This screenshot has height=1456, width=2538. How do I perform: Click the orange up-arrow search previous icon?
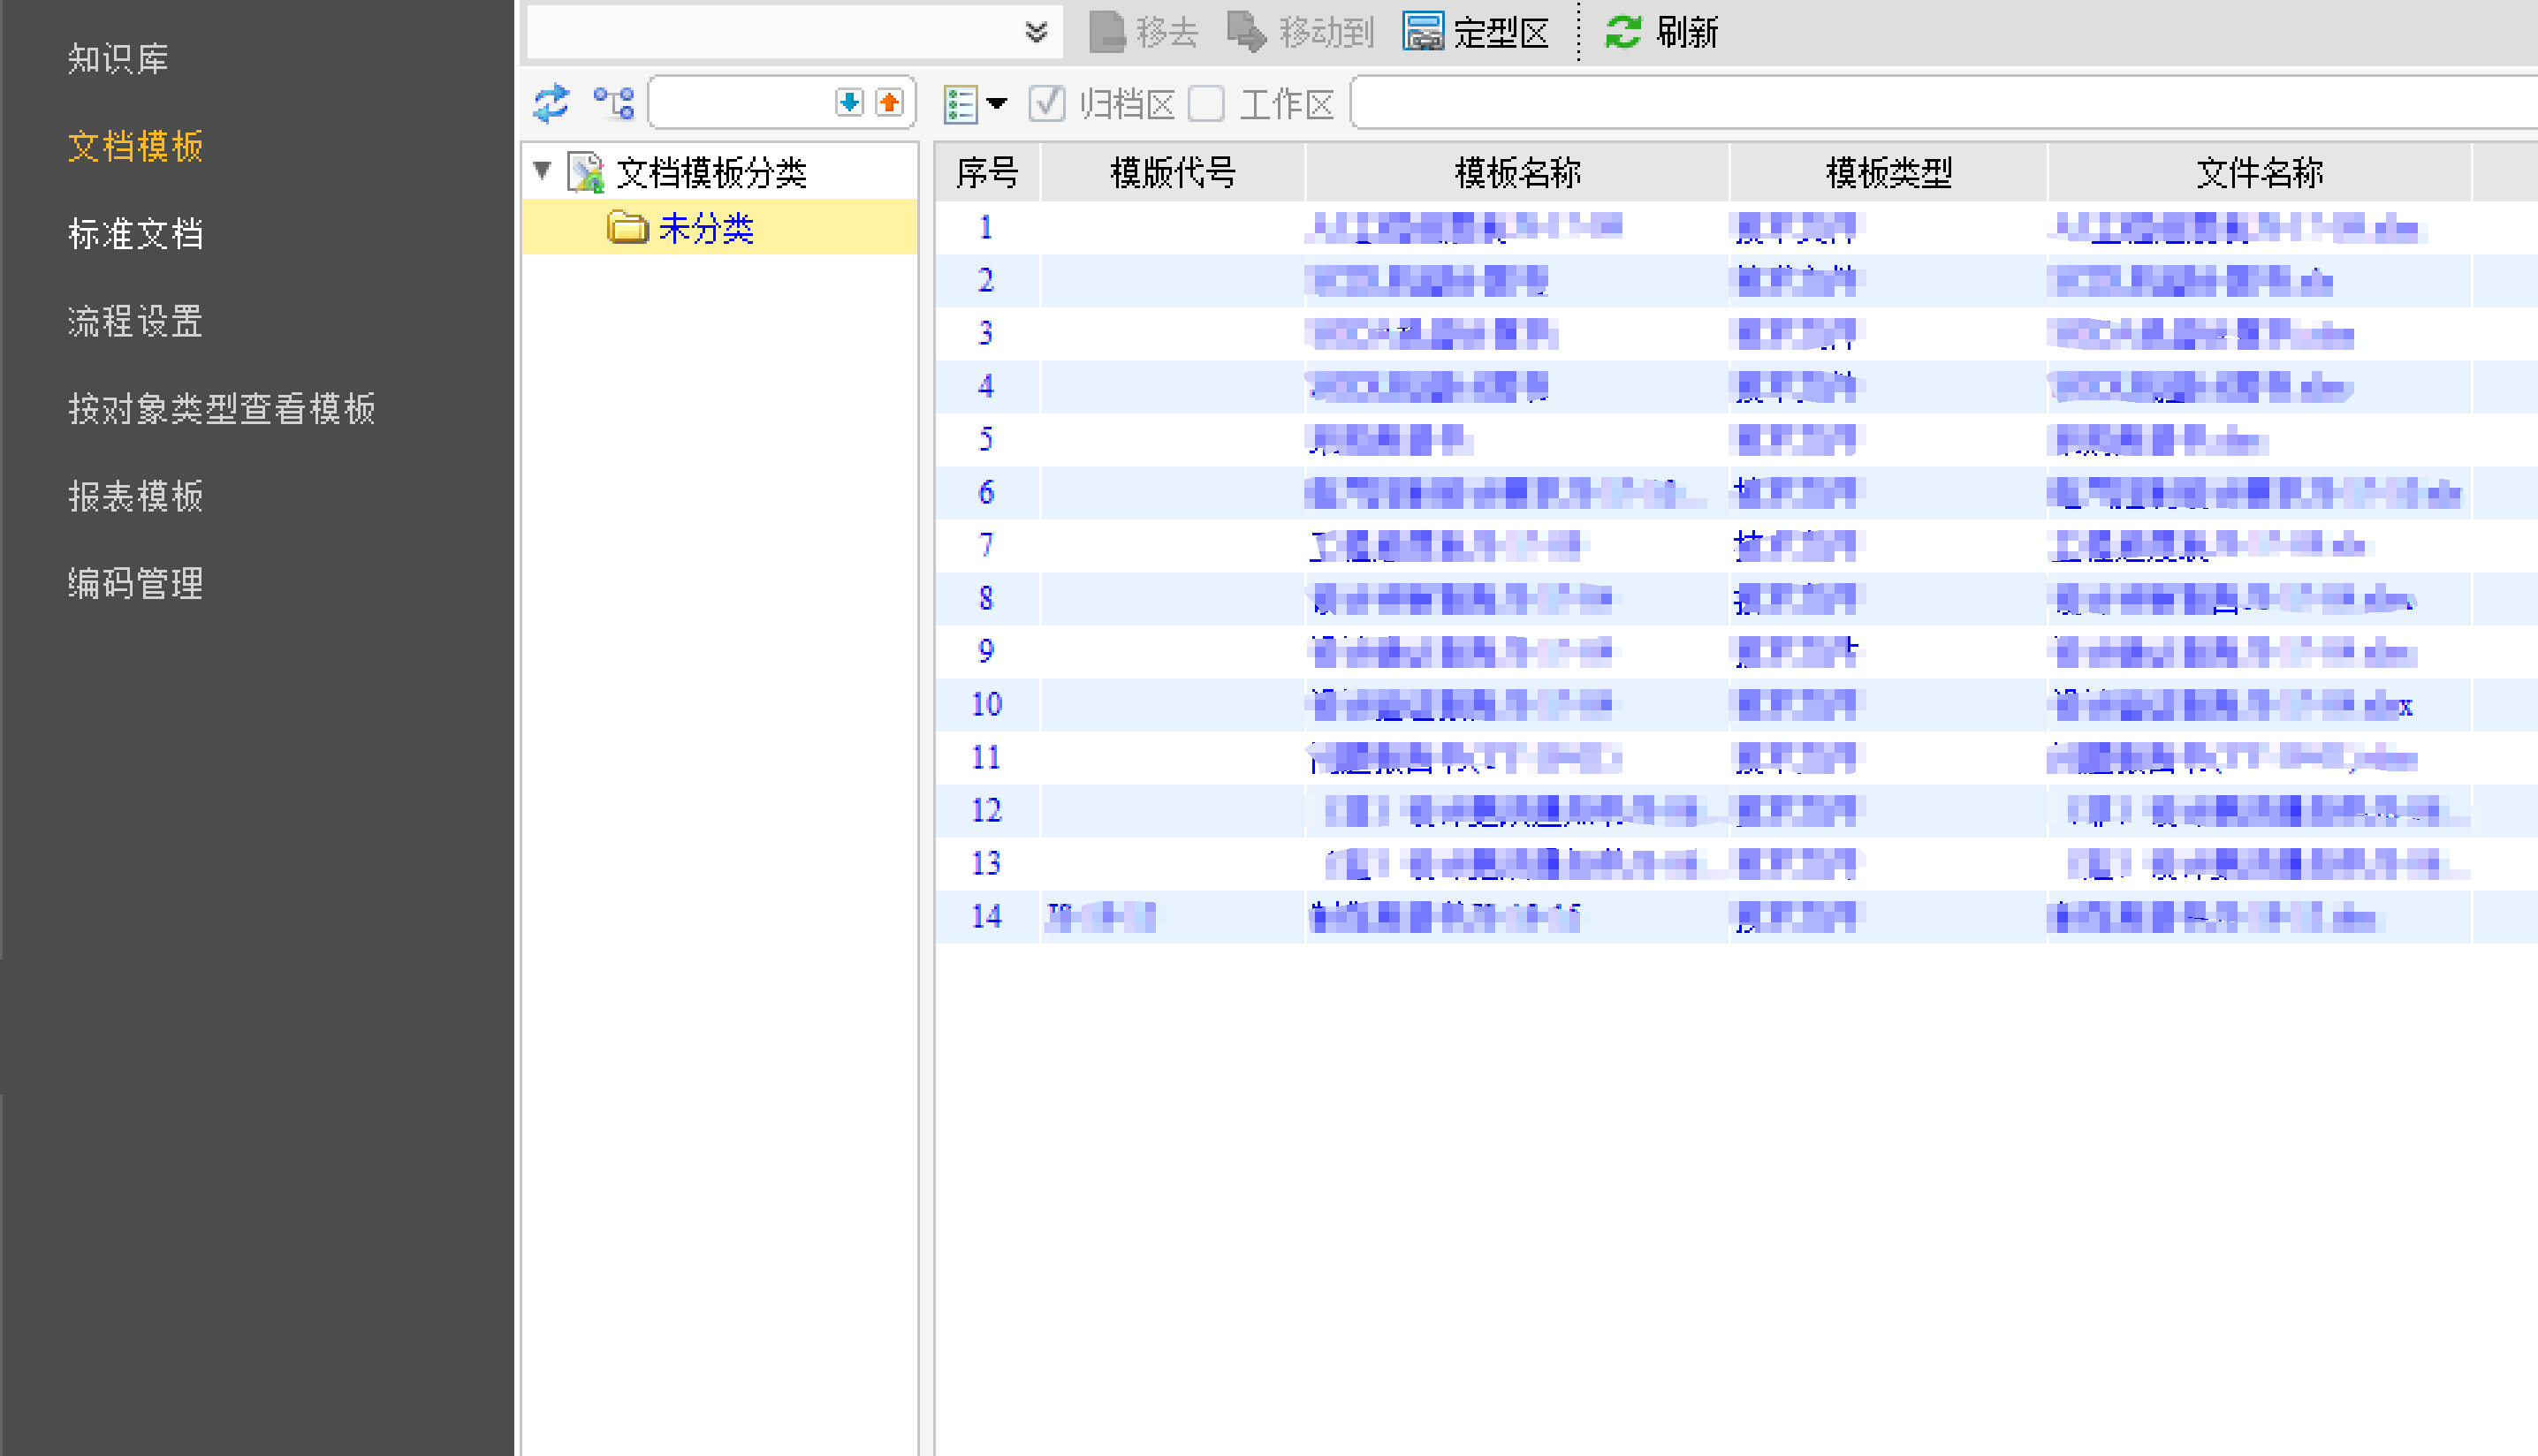click(889, 102)
